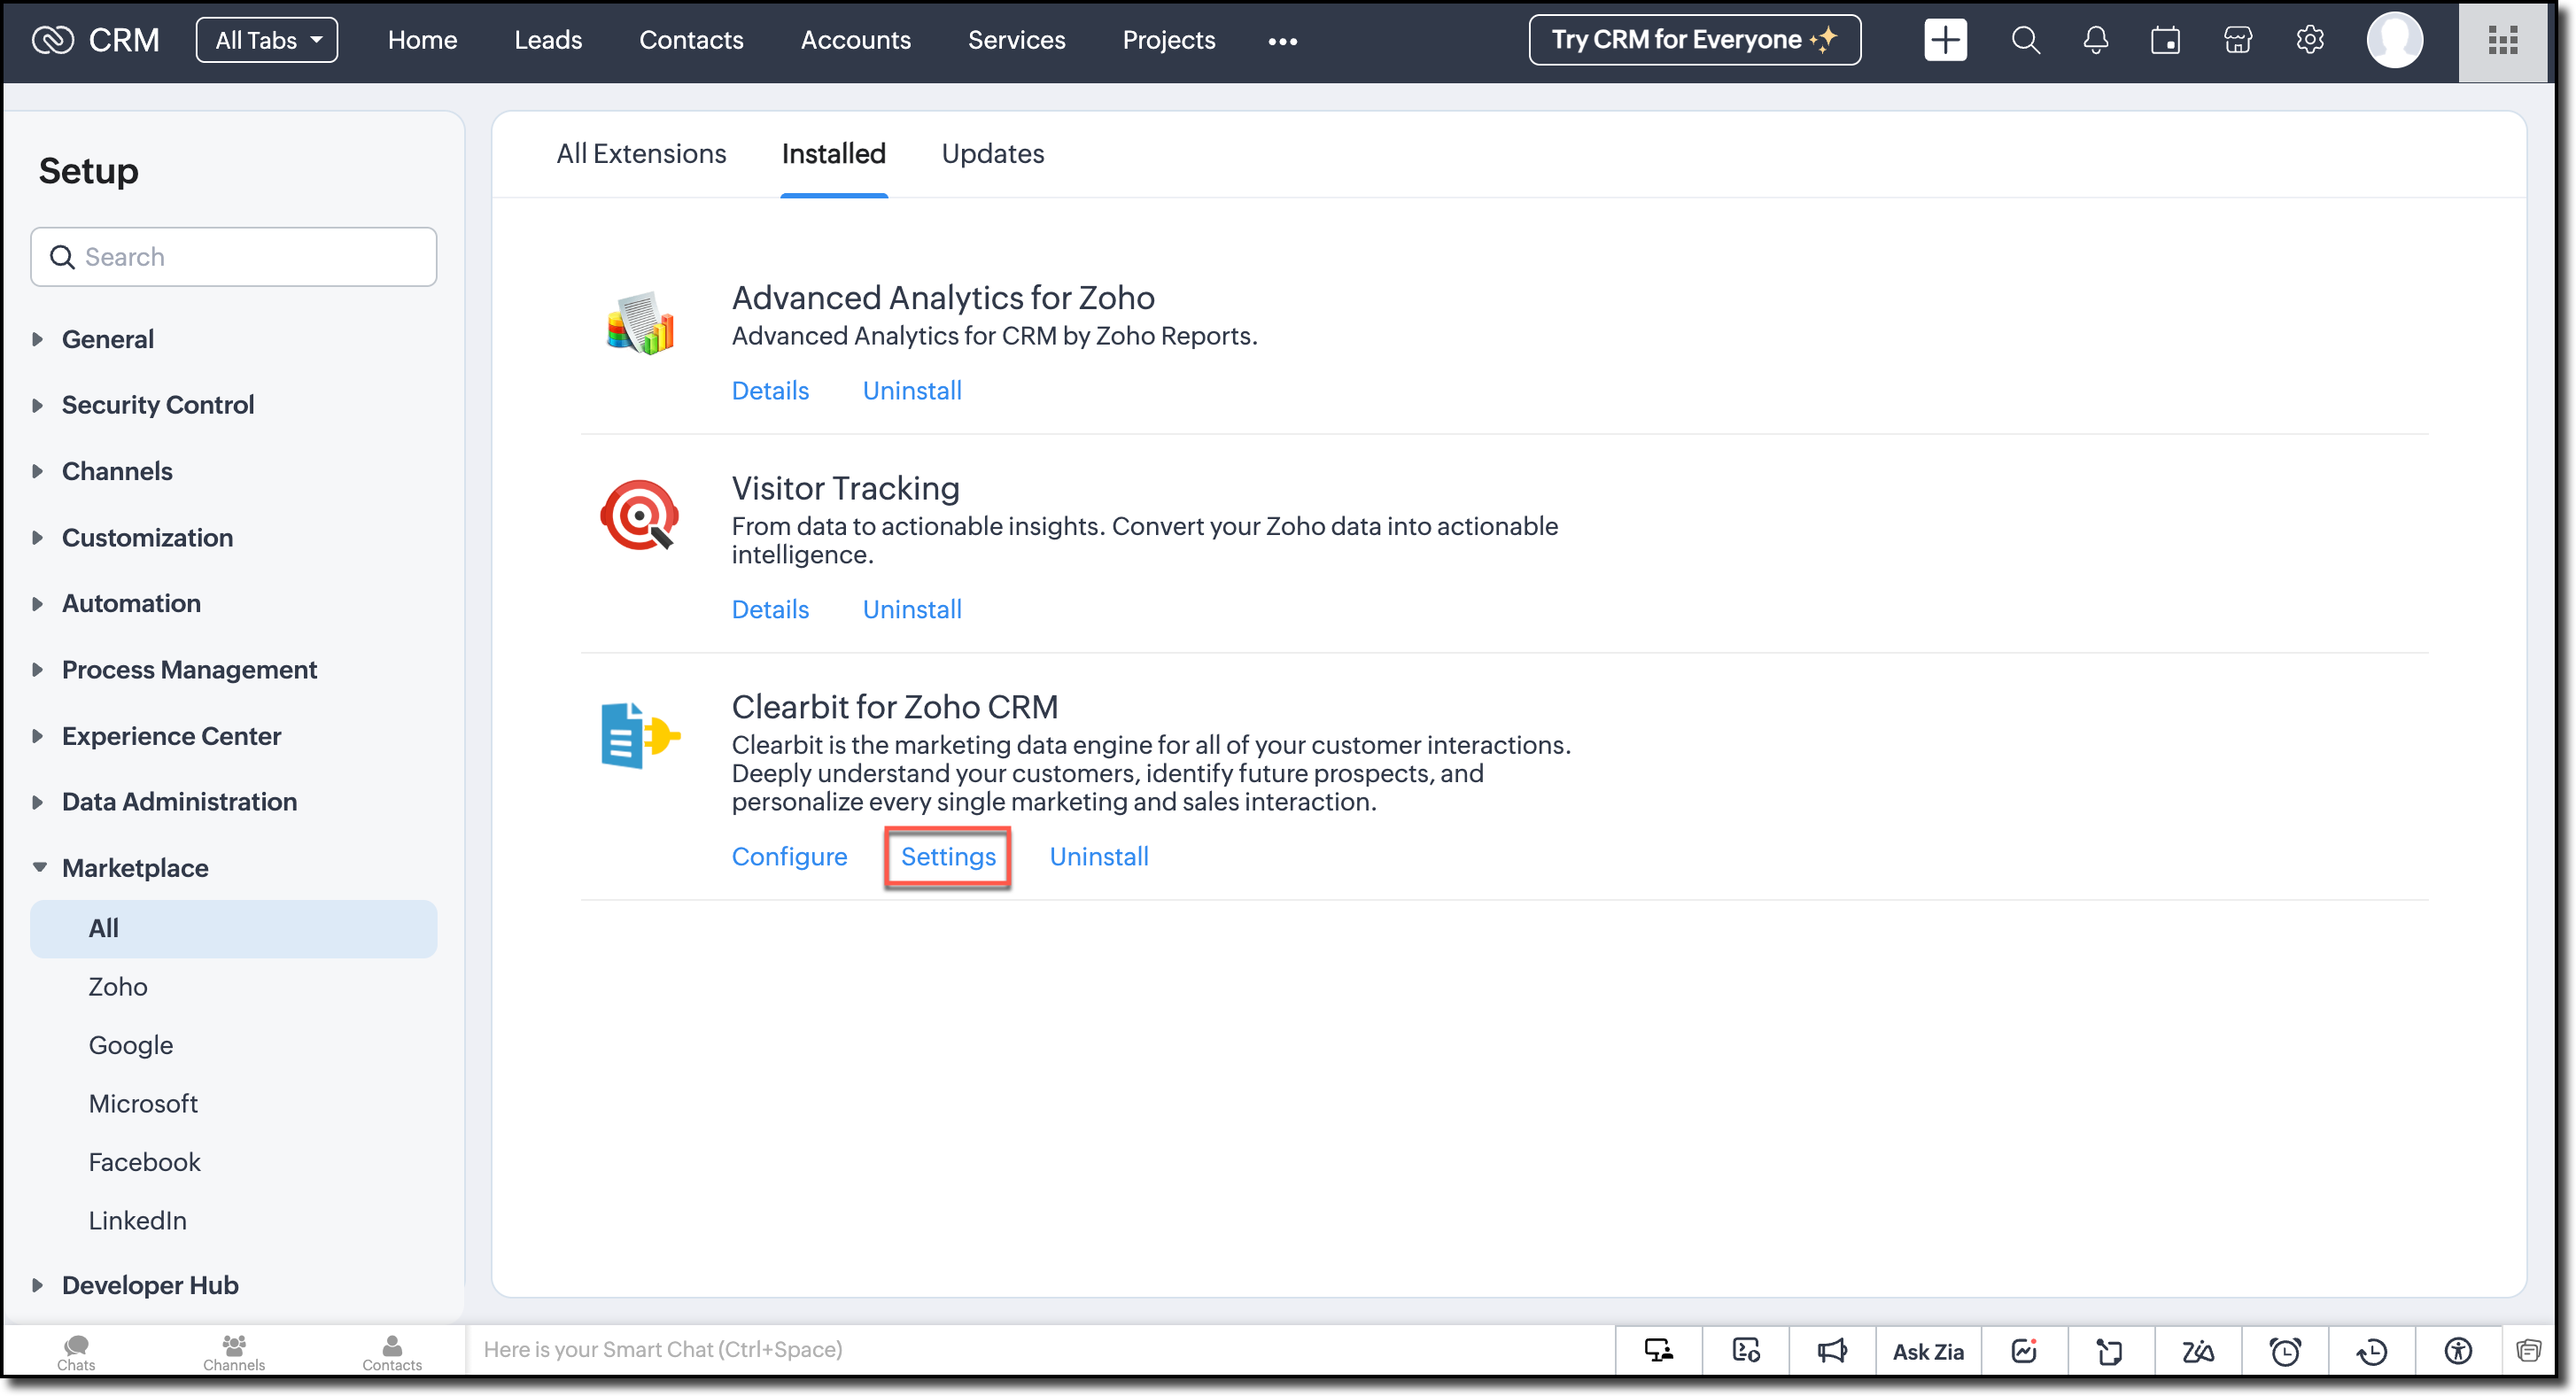This screenshot has width=2576, height=1396.
Task: Open the reminders alarm clock icon
Action: pyautogui.click(x=2284, y=1351)
